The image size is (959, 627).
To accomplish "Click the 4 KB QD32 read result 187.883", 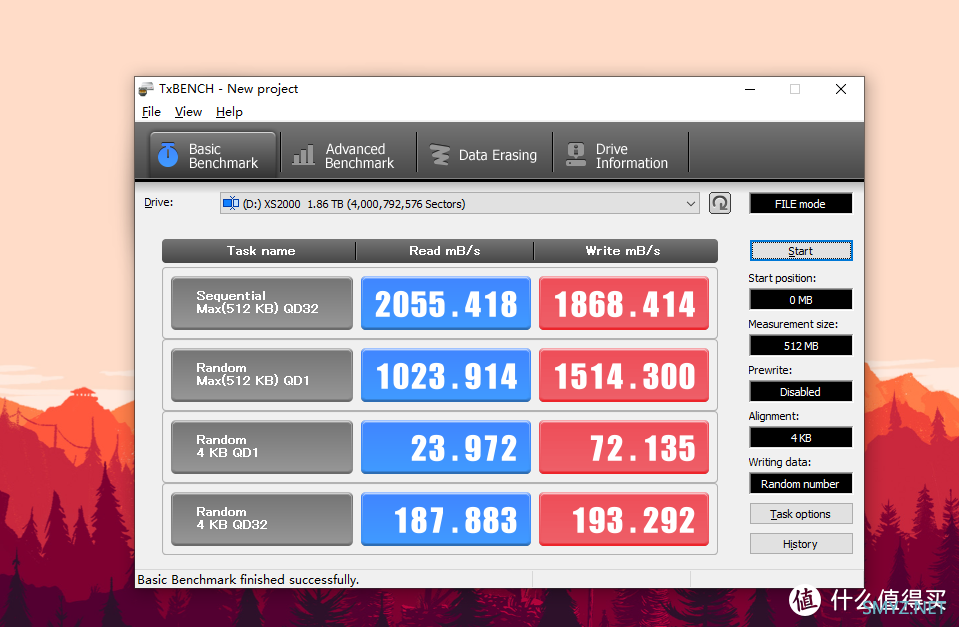I will click(446, 519).
